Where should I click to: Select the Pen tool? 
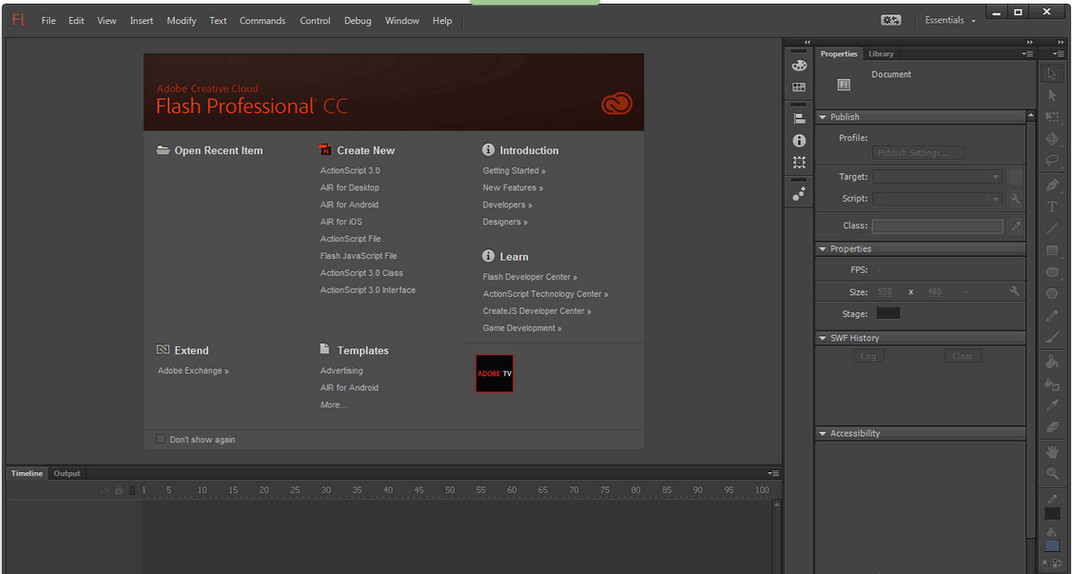1052,184
